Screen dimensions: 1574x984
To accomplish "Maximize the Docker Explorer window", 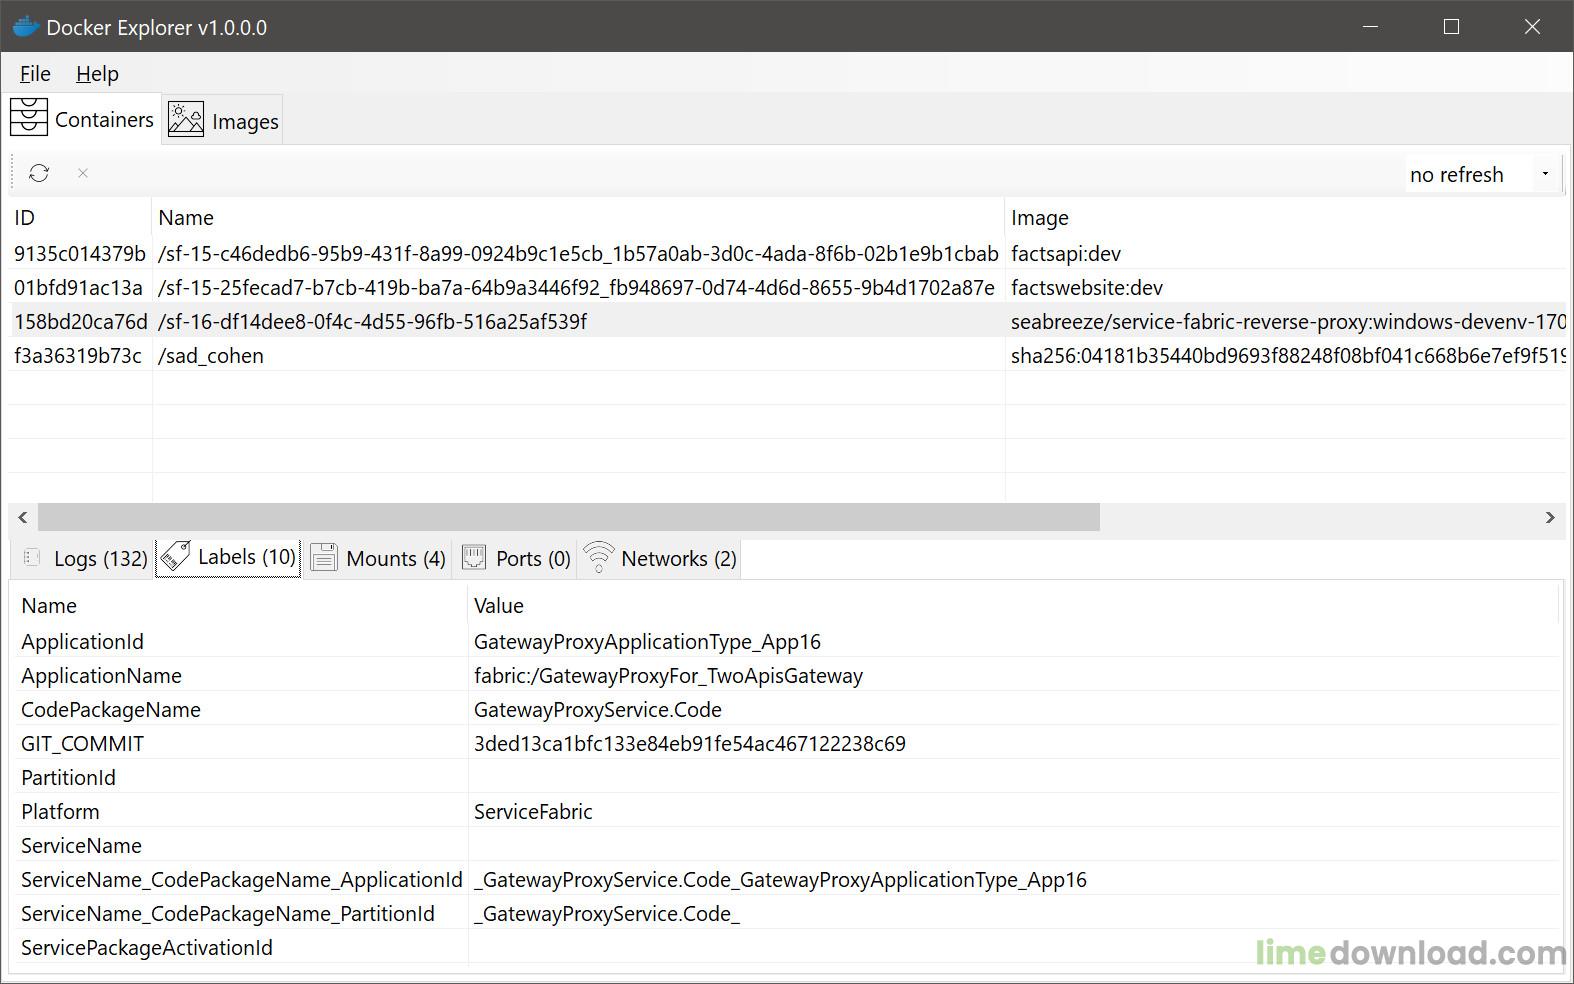I will 1452,27.
